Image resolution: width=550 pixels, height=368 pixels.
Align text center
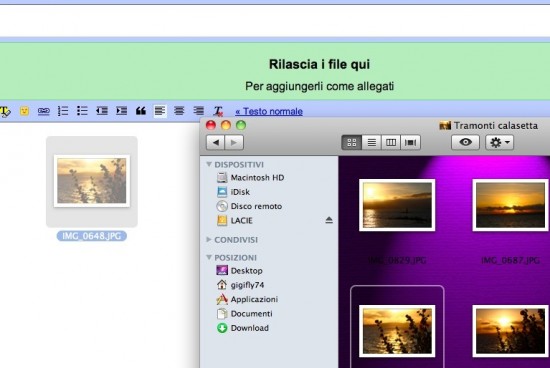coord(179,111)
